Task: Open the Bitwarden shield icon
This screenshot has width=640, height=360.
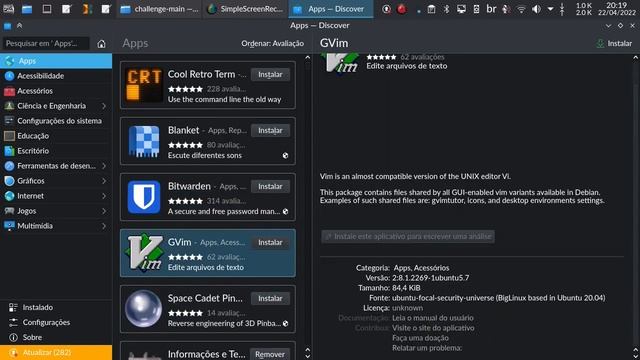Action: coord(144,197)
